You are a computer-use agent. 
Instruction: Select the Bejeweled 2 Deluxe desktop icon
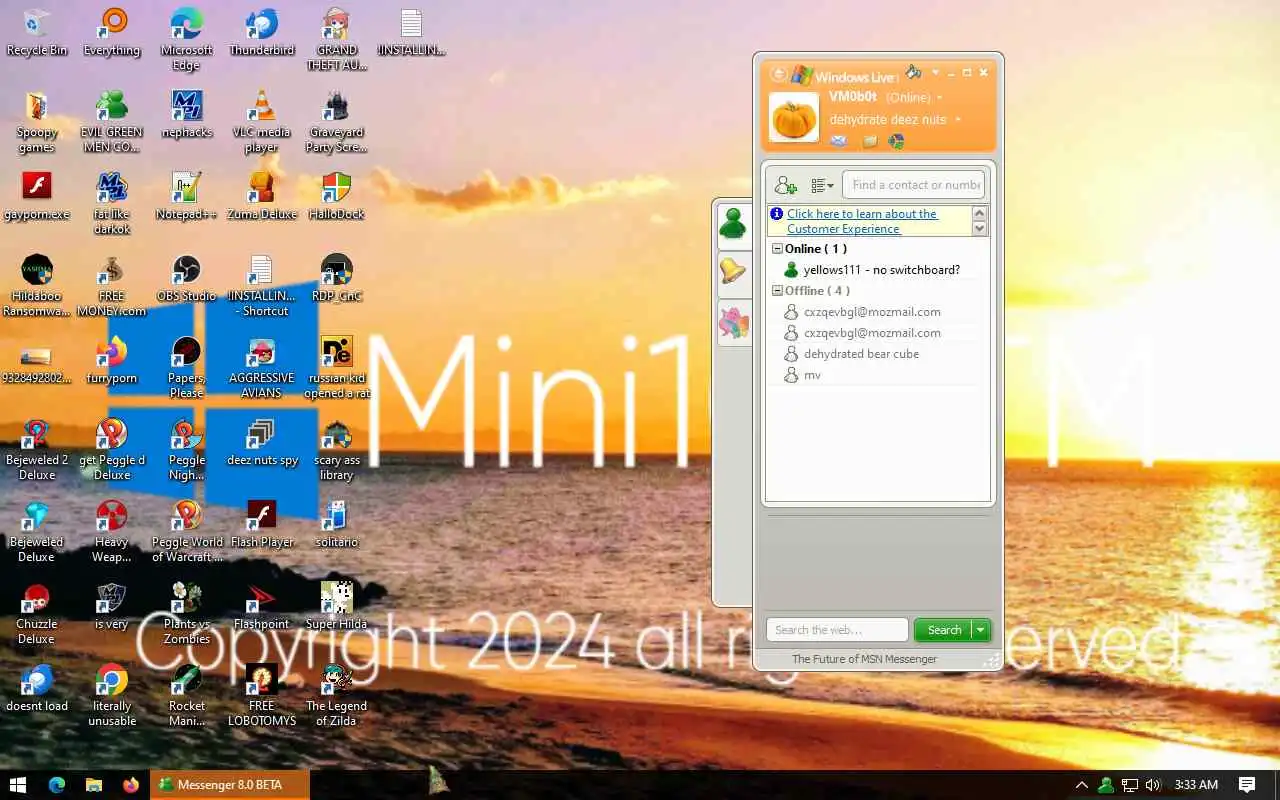click(37, 449)
